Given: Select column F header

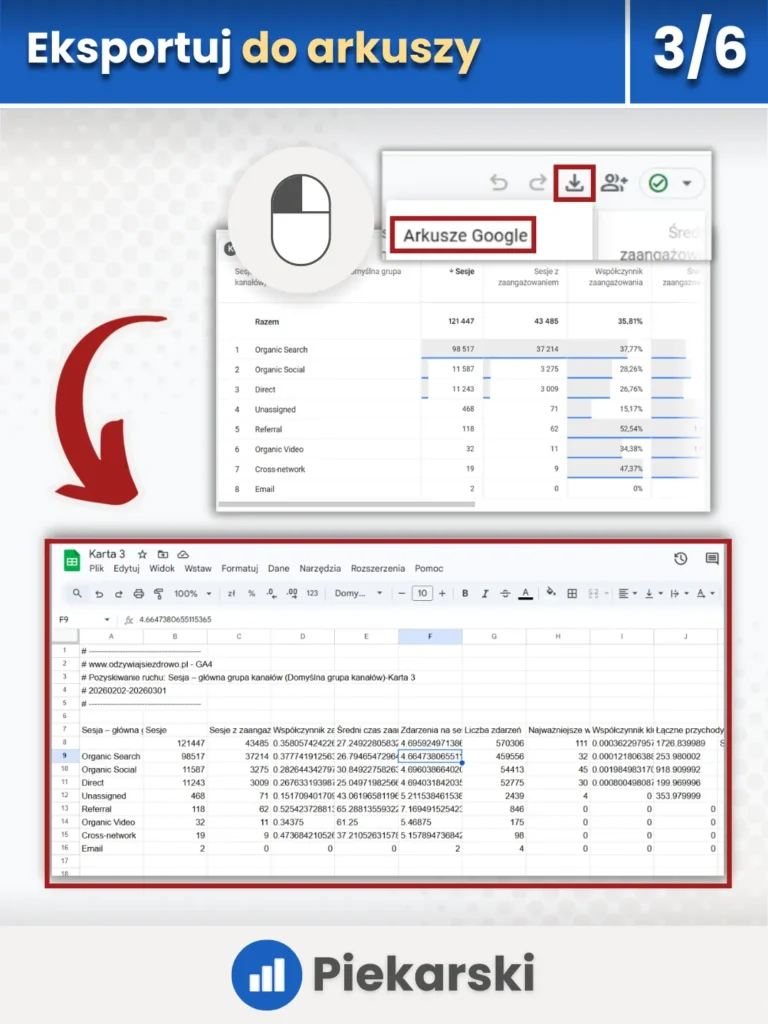Looking at the screenshot, I should [430, 636].
